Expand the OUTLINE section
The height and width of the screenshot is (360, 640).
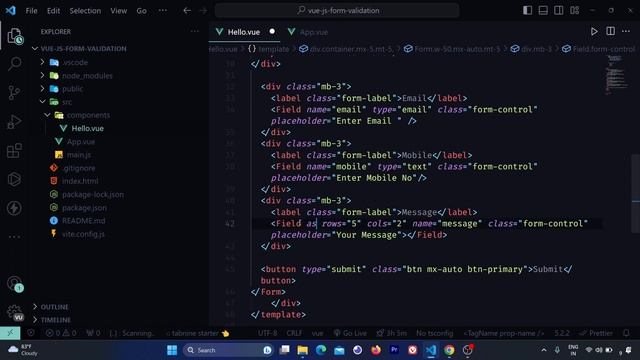55,307
